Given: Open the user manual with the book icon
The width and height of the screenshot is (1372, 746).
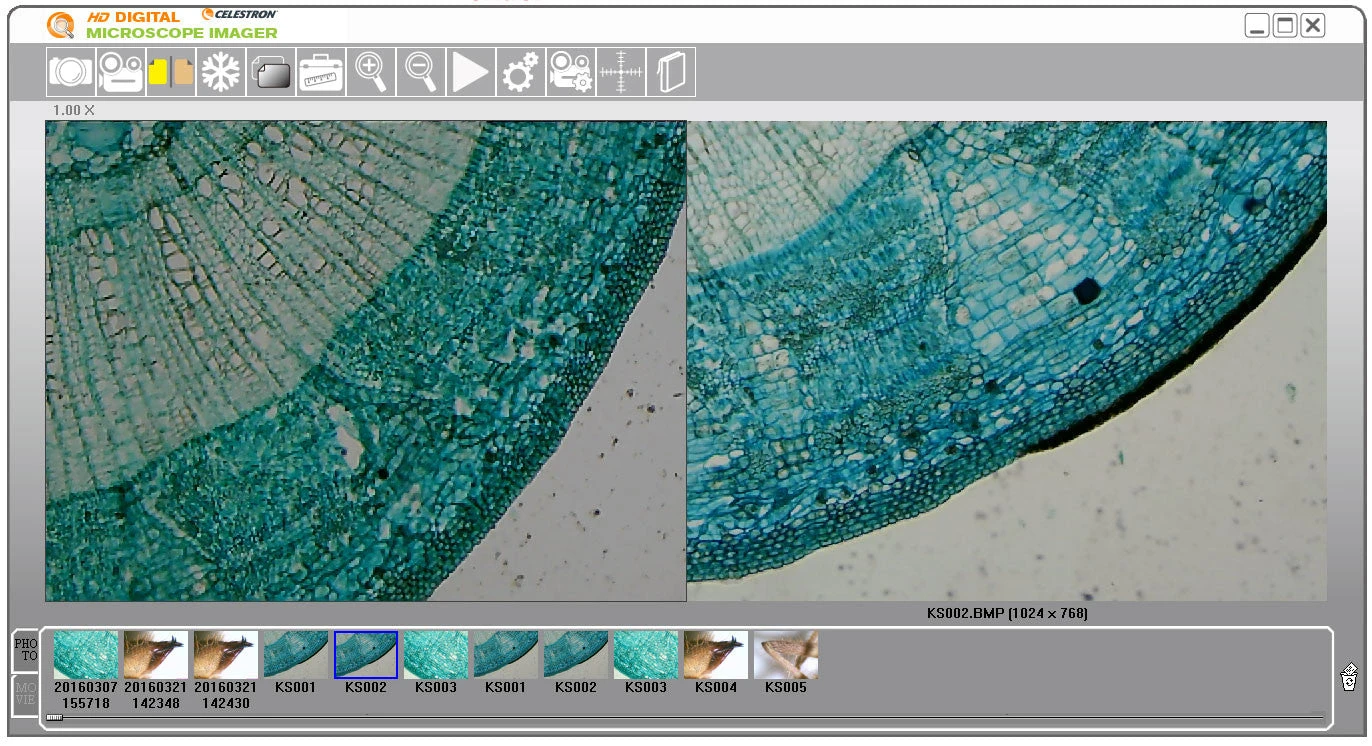Looking at the screenshot, I should pos(670,71).
